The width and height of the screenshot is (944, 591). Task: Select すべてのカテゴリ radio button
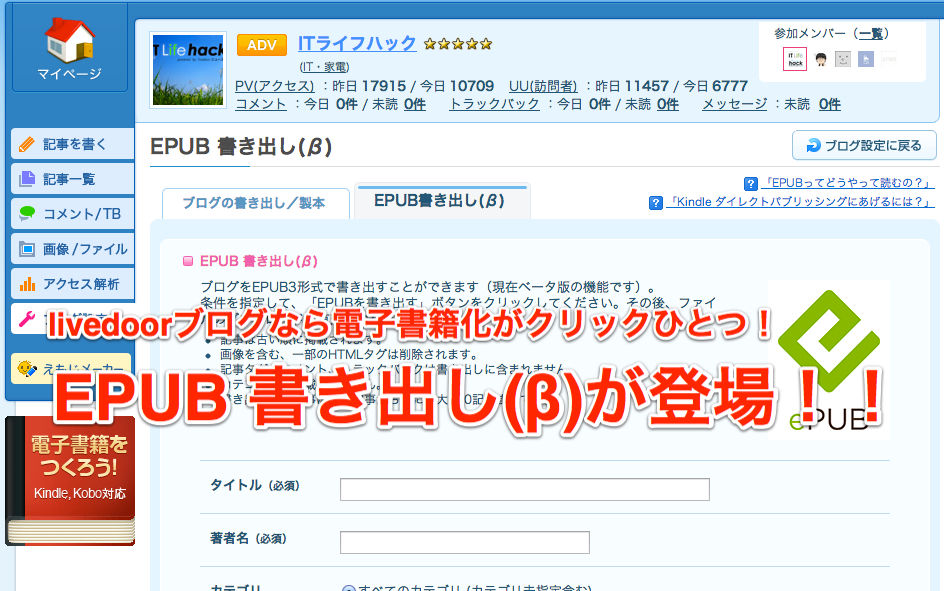pyautogui.click(x=348, y=588)
